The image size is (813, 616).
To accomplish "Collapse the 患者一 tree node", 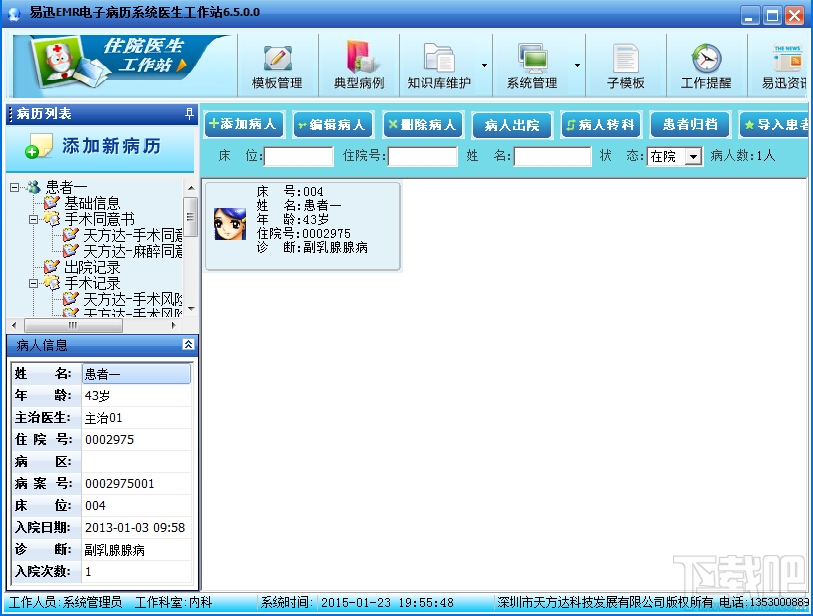I will click(x=15, y=187).
